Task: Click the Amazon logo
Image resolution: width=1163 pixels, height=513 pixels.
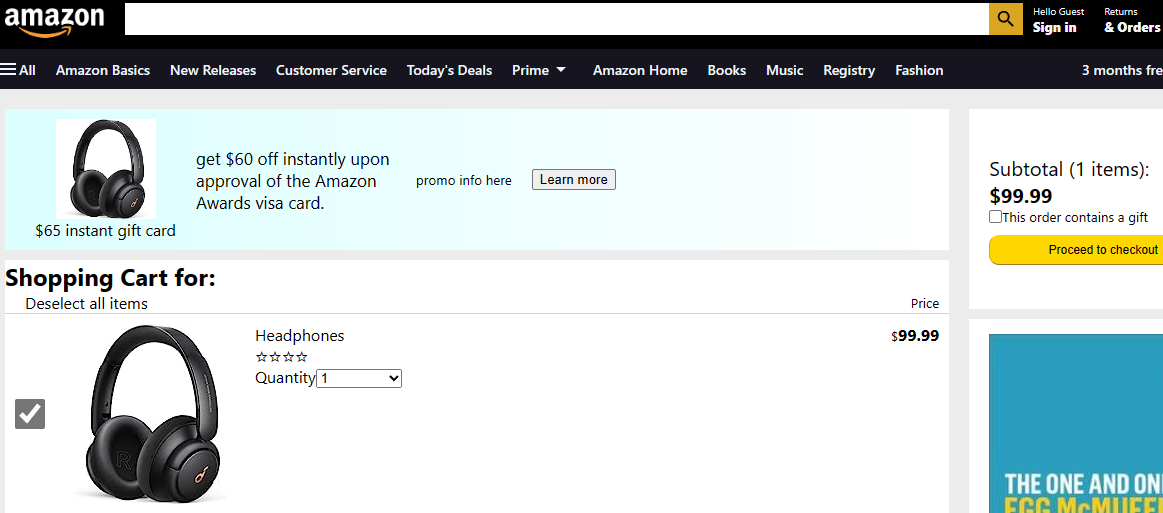Action: [53, 20]
